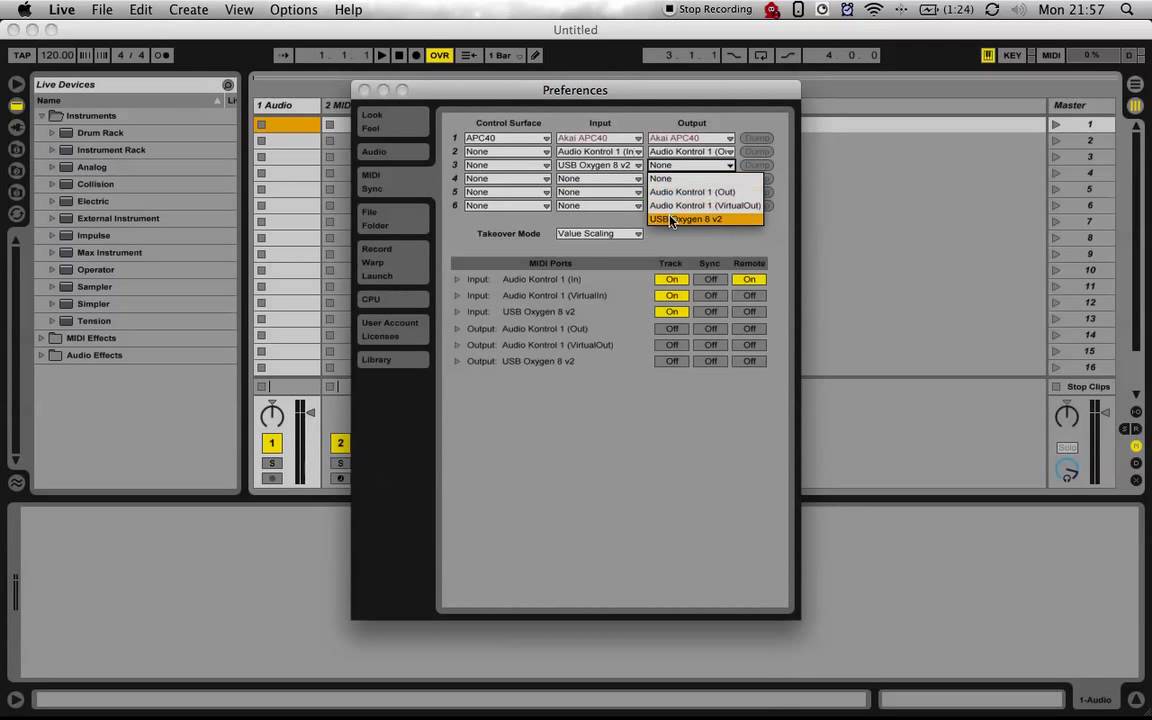Open the Record Warp Launch preferences tab
This screenshot has width=1152, height=720.
click(393, 262)
